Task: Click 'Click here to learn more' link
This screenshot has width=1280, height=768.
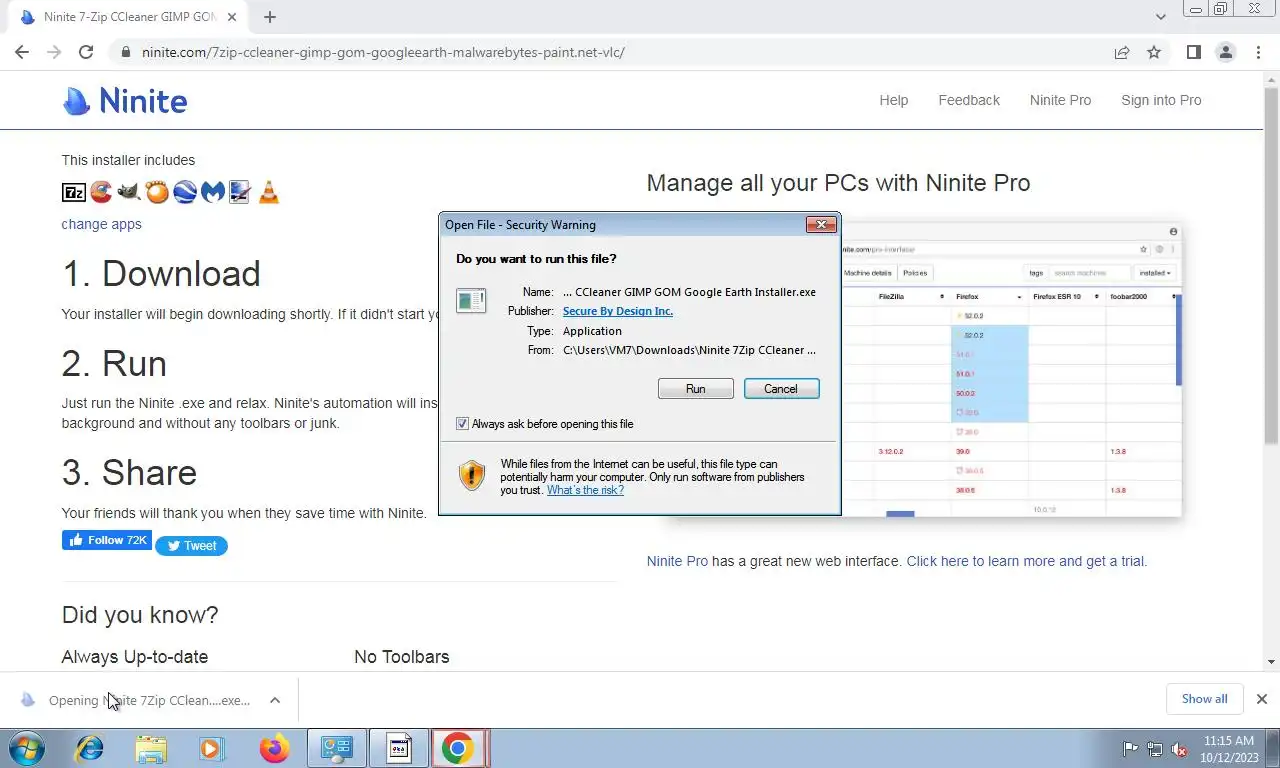Action: click(1027, 561)
